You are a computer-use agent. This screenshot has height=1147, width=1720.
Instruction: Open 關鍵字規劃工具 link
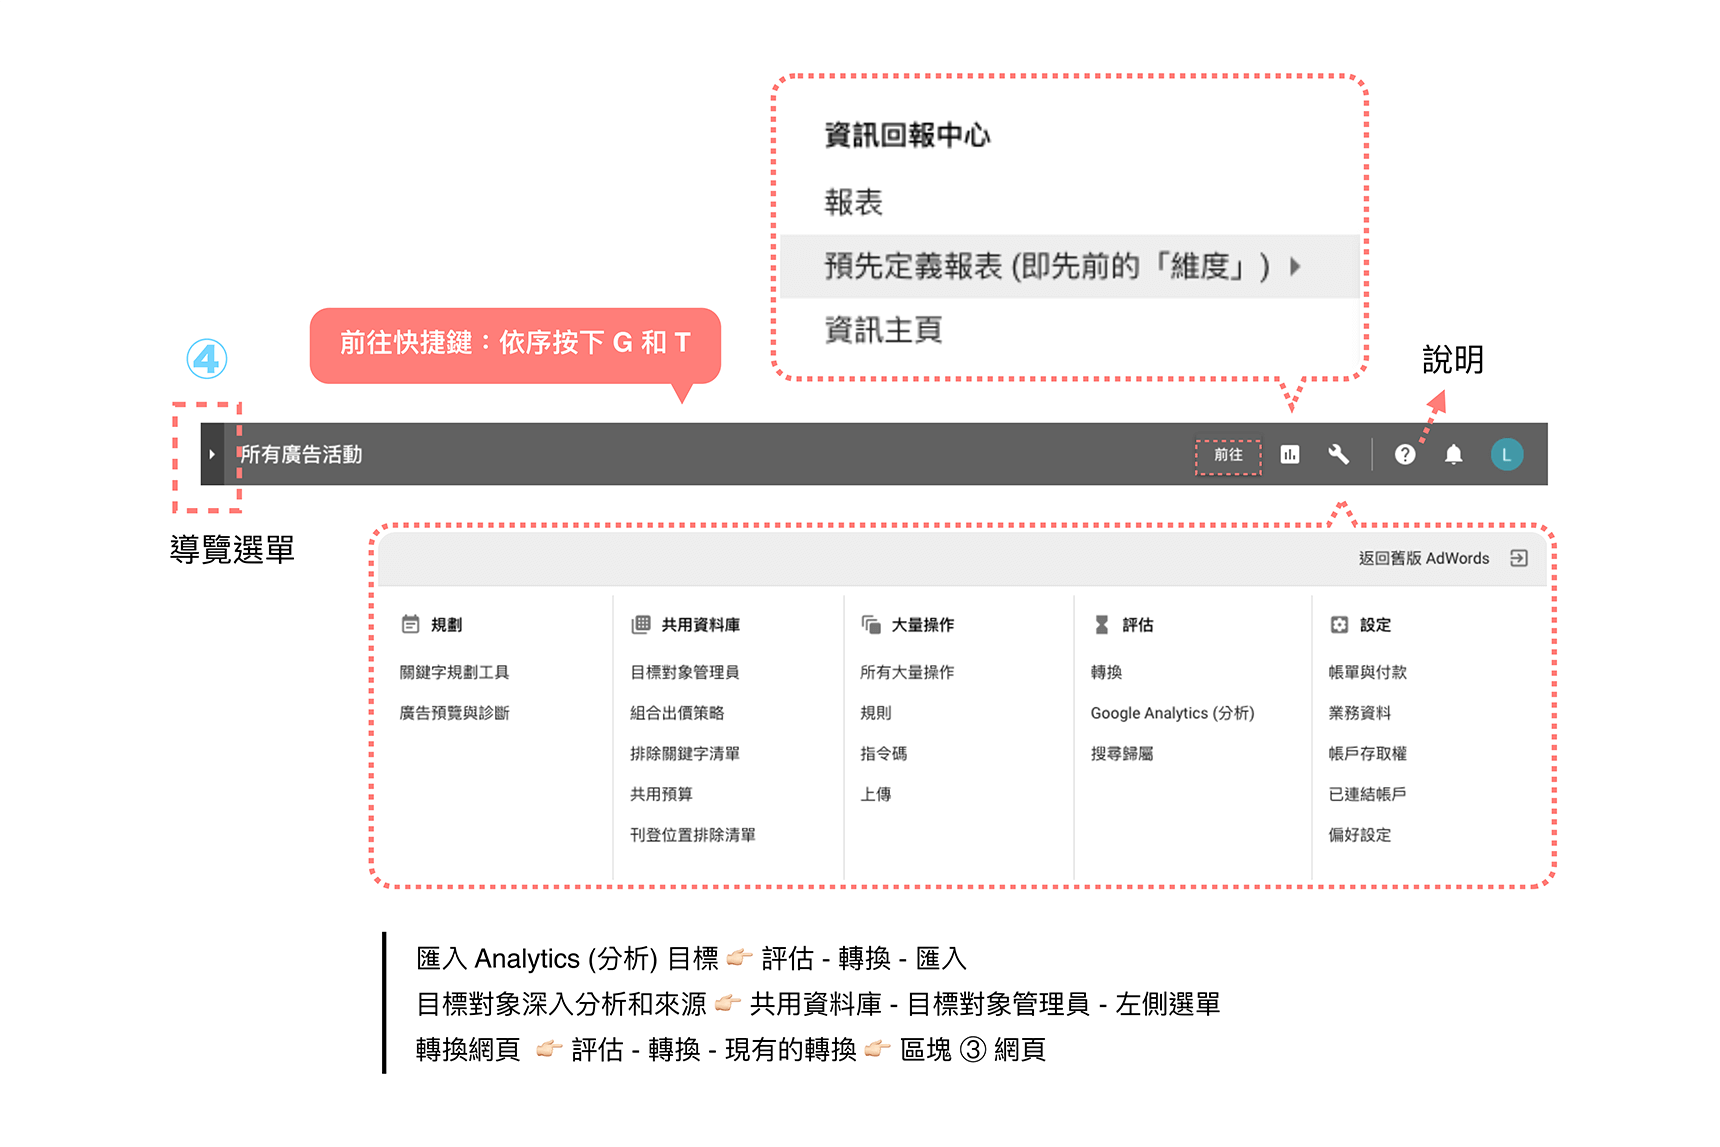[454, 673]
